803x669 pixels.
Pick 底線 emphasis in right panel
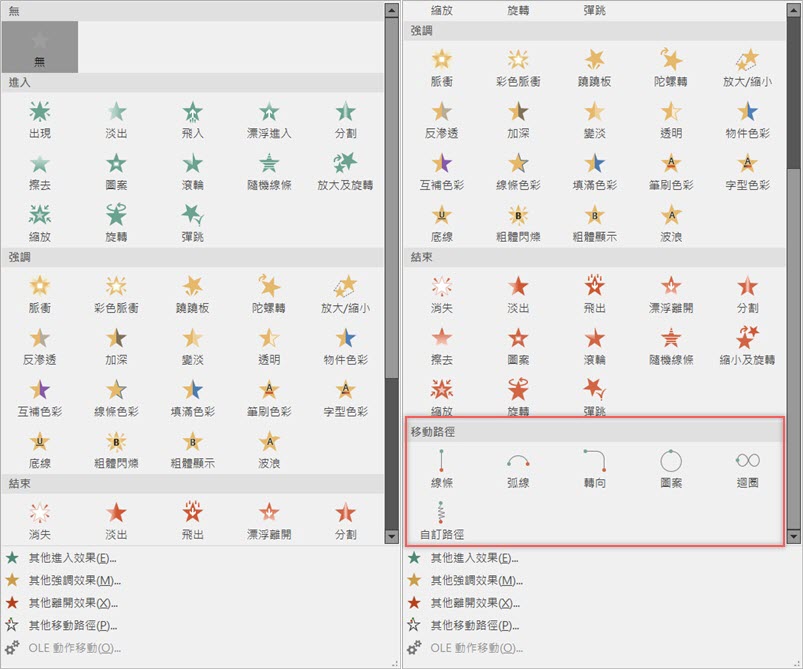point(441,223)
